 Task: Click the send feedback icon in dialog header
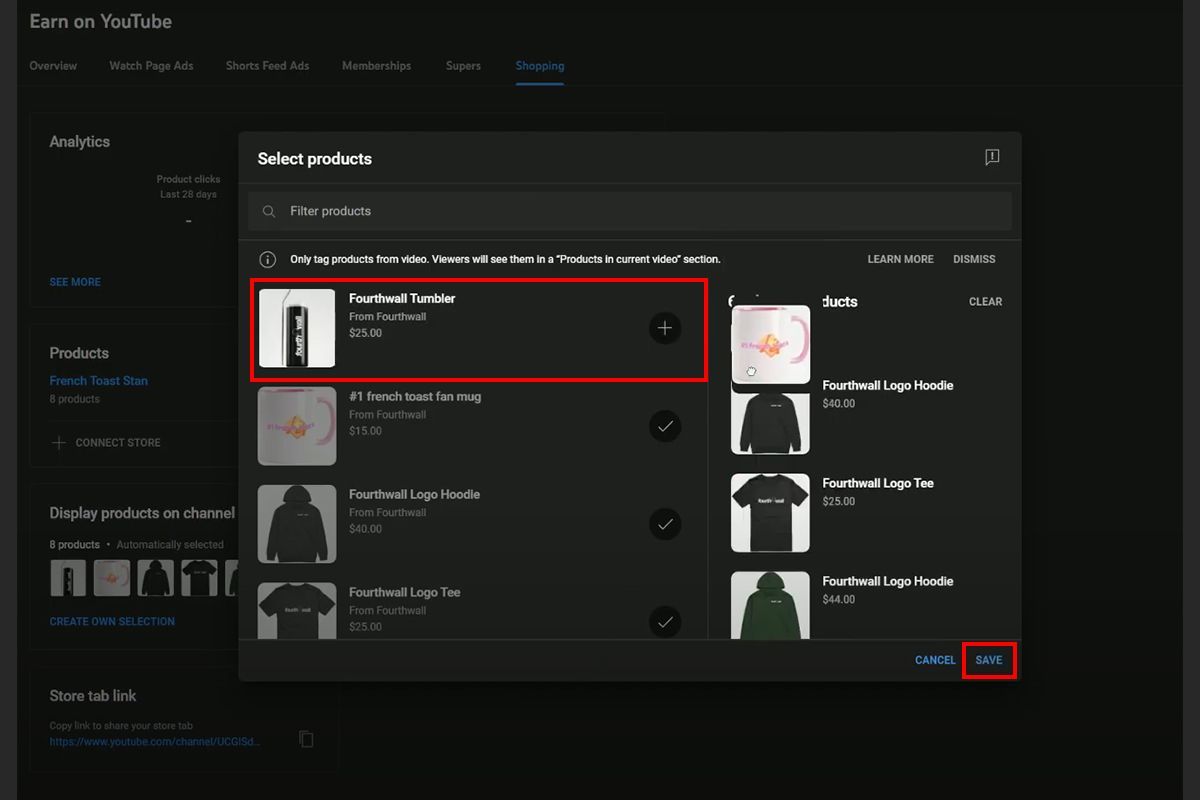pyautogui.click(x=992, y=157)
